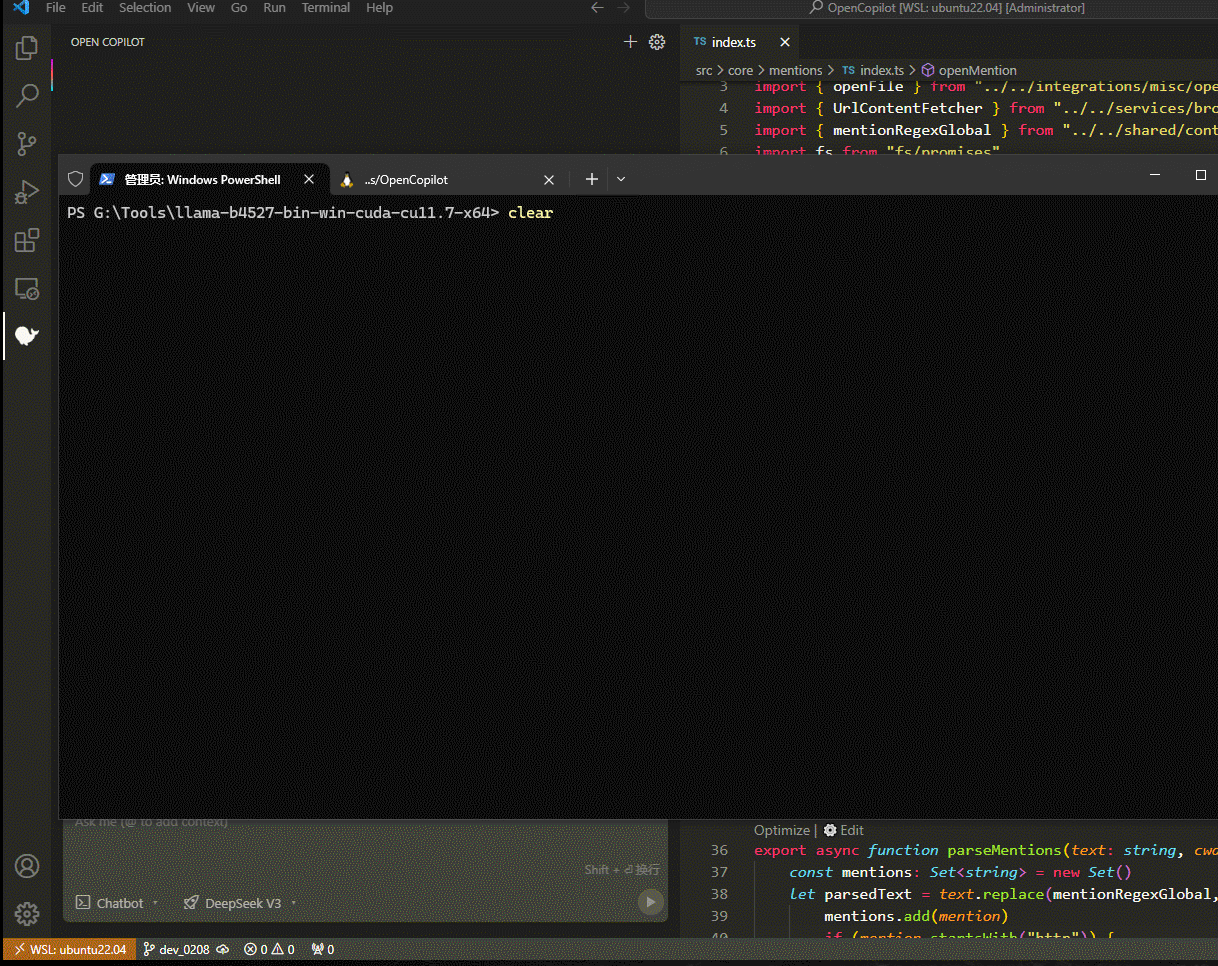Viewport: 1218px width, 966px height.
Task: Open Remote Explorer icon in activity bar
Action: (27, 288)
